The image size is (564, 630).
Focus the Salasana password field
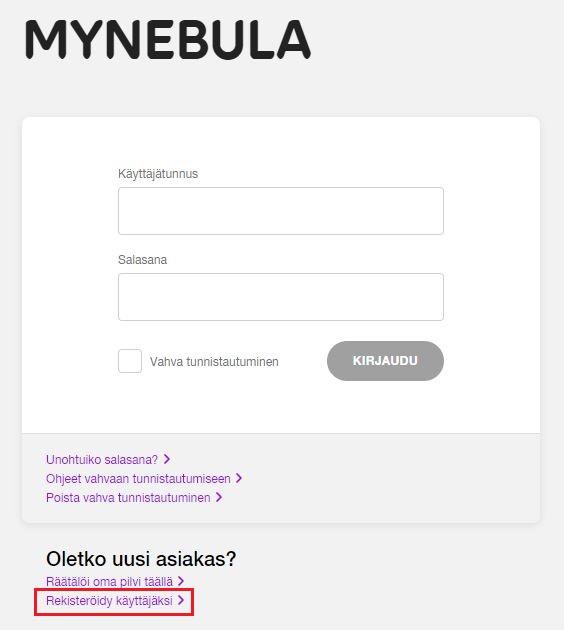click(x=281, y=297)
